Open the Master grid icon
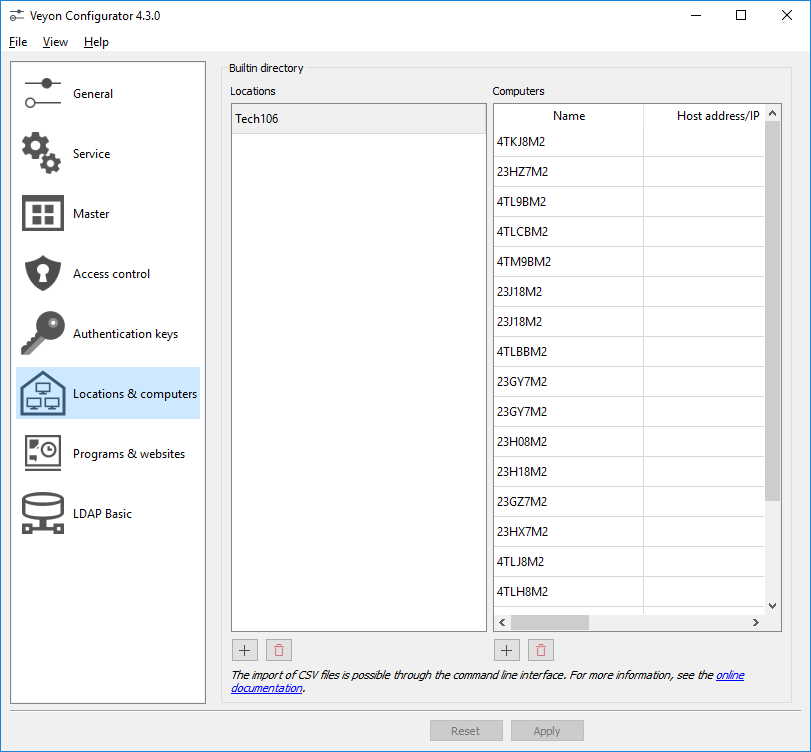 coord(43,213)
